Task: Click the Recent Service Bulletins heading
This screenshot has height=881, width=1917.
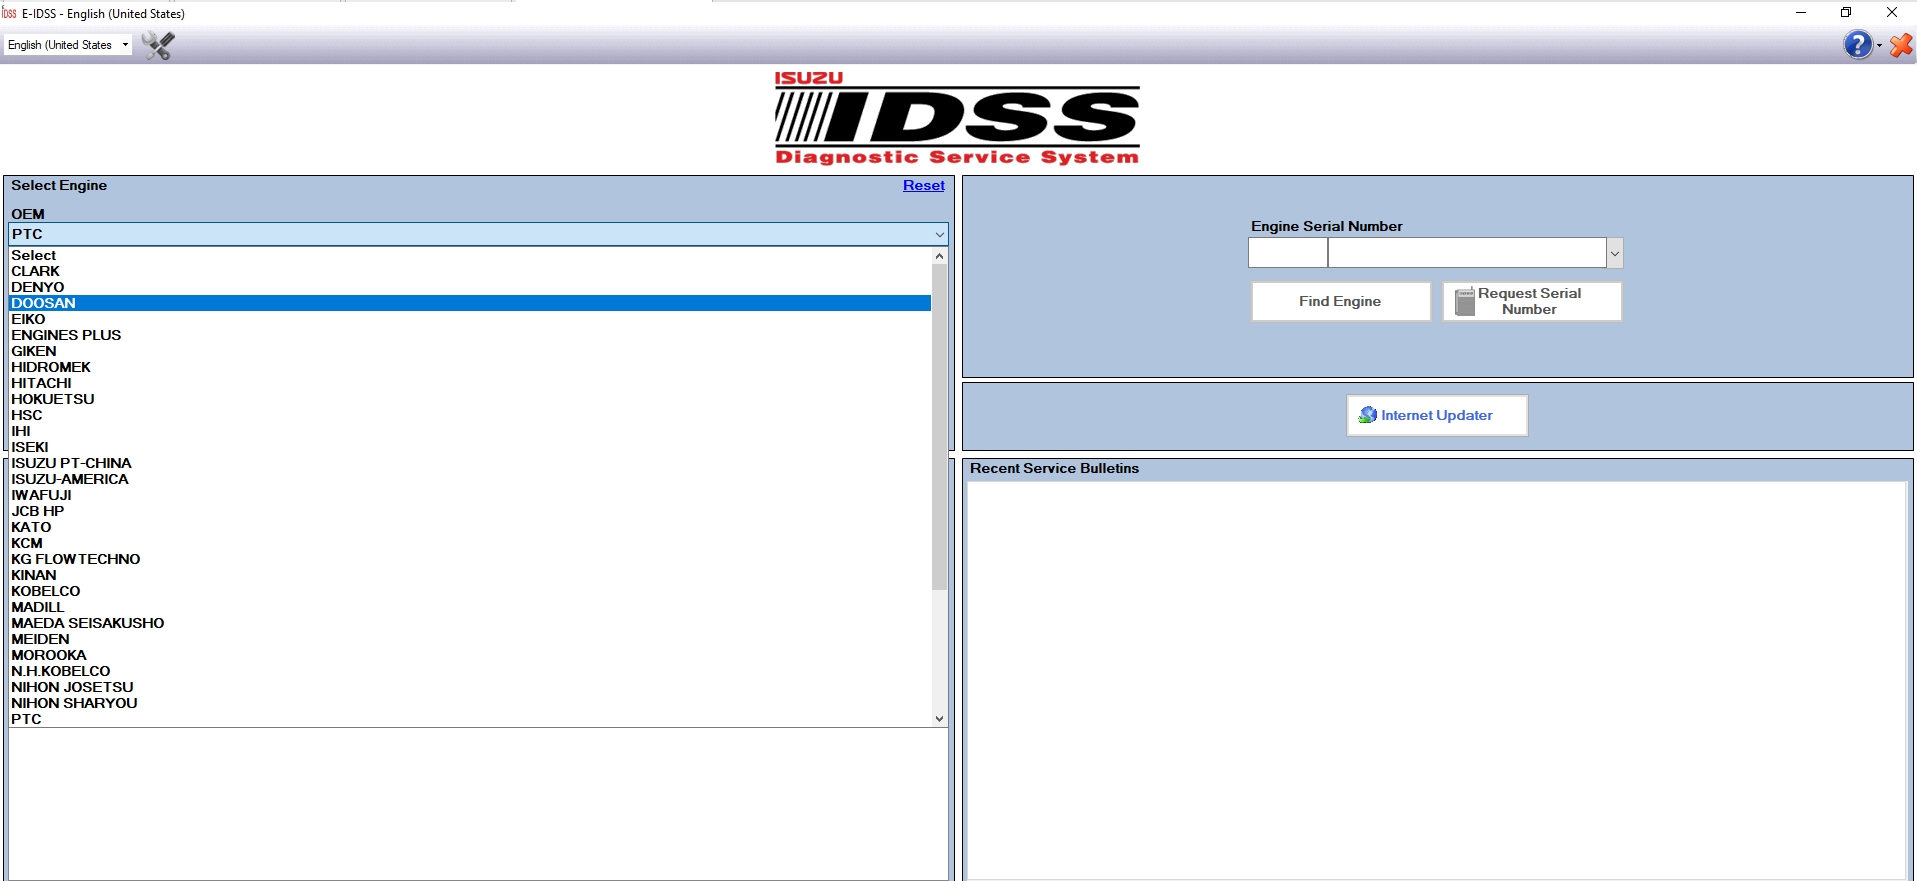Action: (x=1054, y=468)
